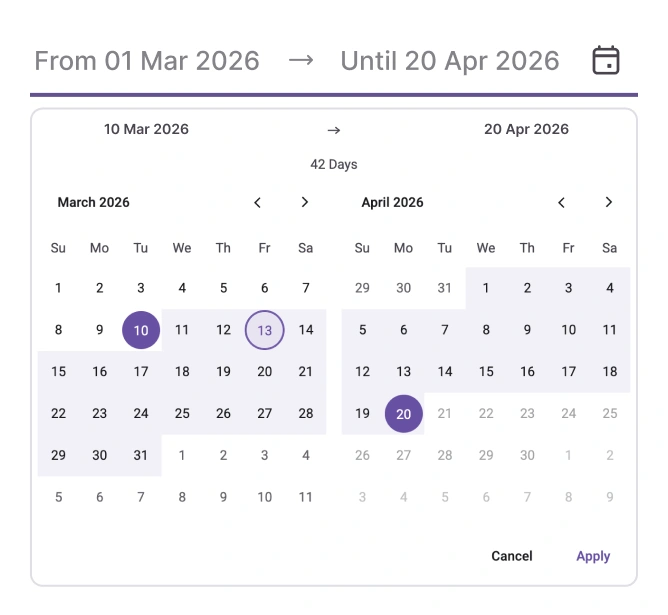Open the March 2026 month selector
The height and width of the screenshot is (615, 668).
(93, 202)
